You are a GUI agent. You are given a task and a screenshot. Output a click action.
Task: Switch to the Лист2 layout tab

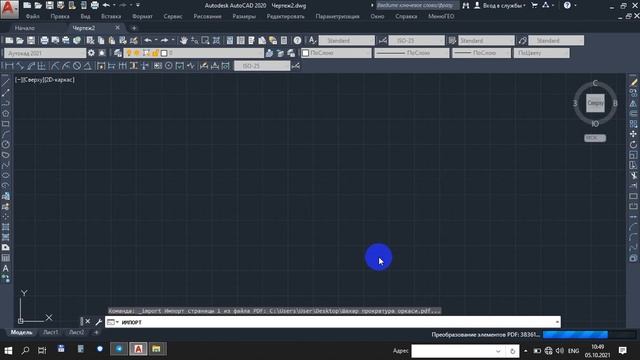tap(76, 332)
